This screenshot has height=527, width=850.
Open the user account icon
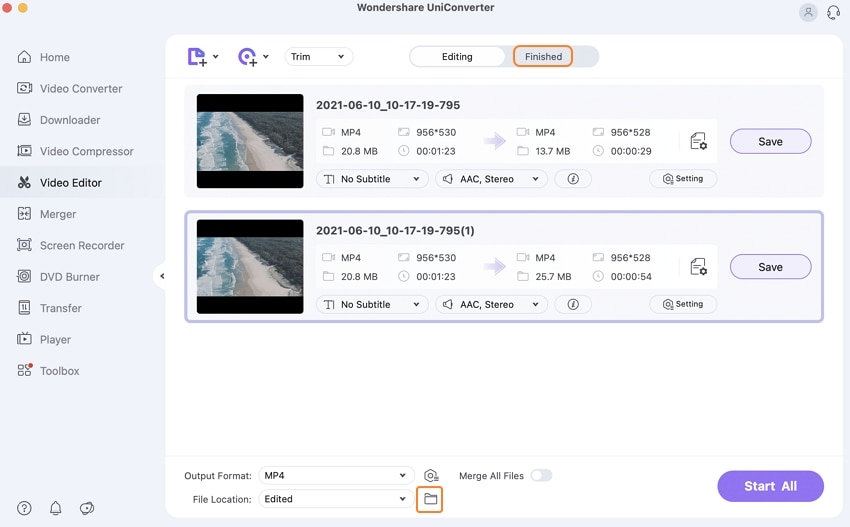(x=808, y=12)
